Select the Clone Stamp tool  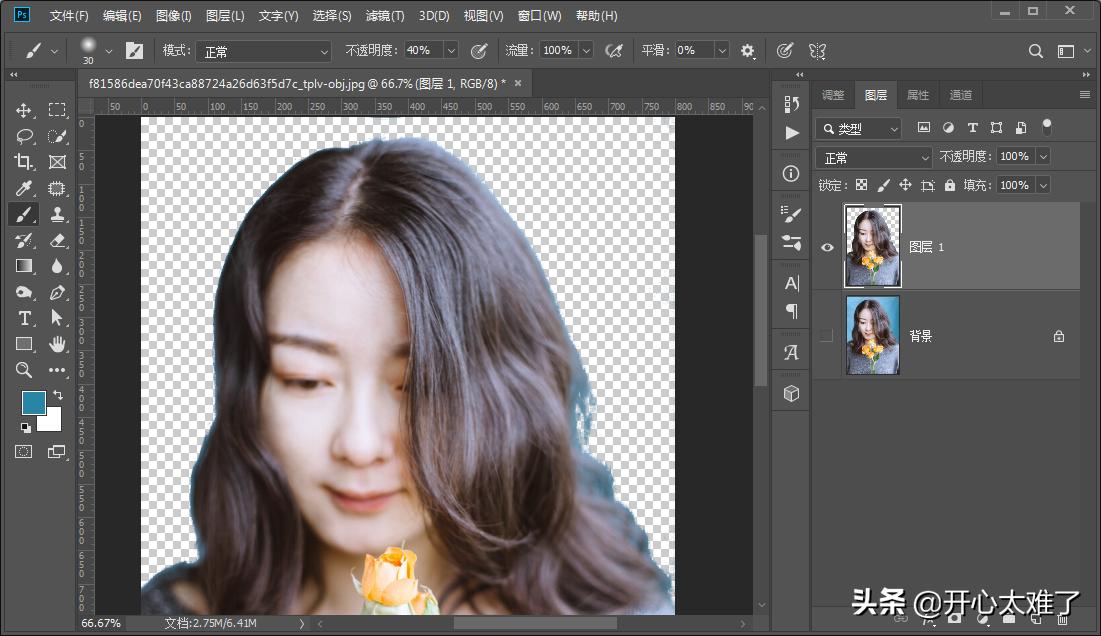click(x=57, y=214)
